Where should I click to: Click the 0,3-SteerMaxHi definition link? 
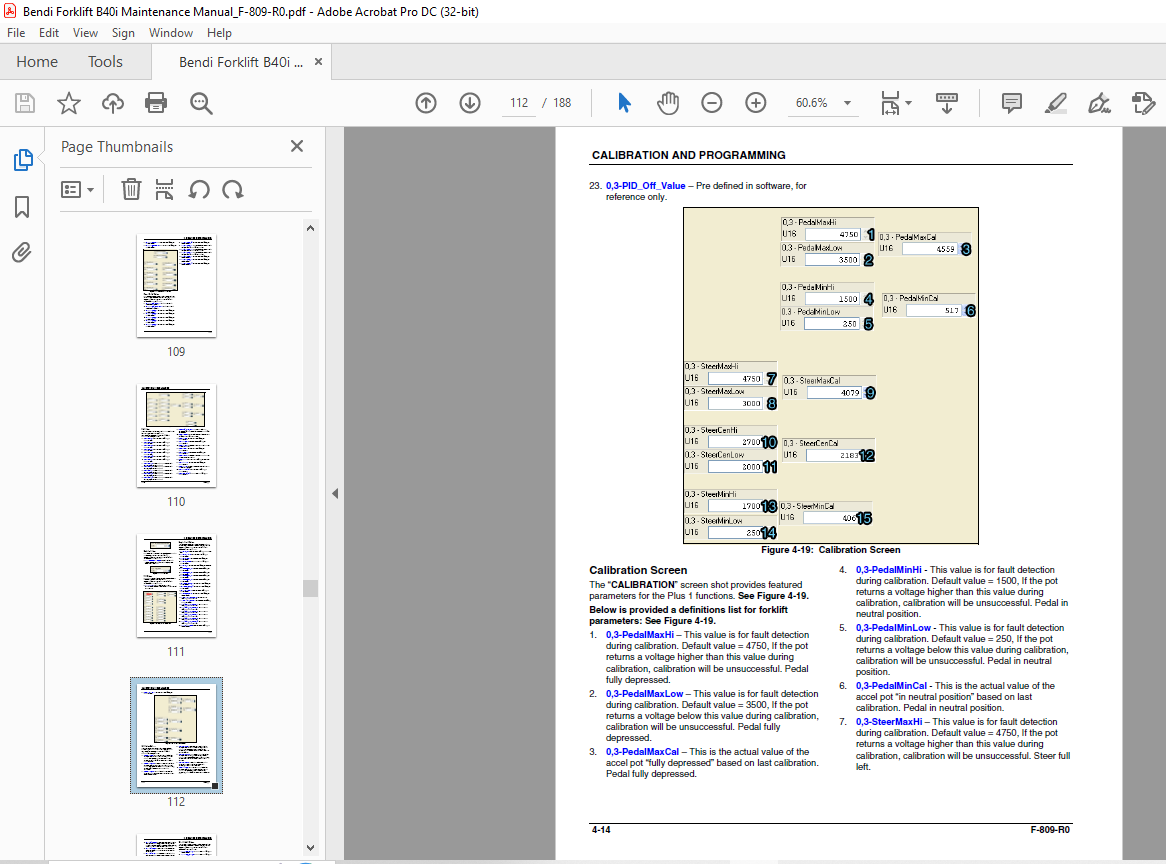point(889,721)
